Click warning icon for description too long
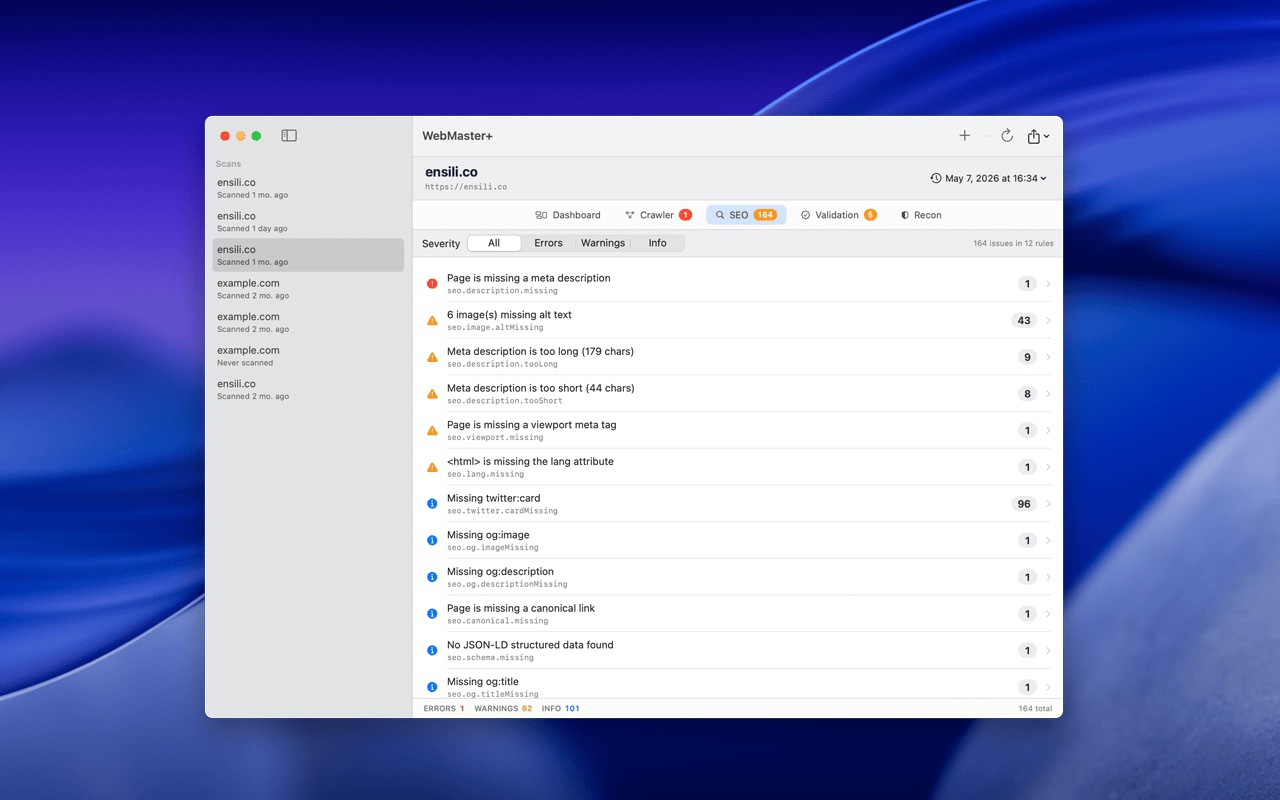 pyautogui.click(x=432, y=357)
